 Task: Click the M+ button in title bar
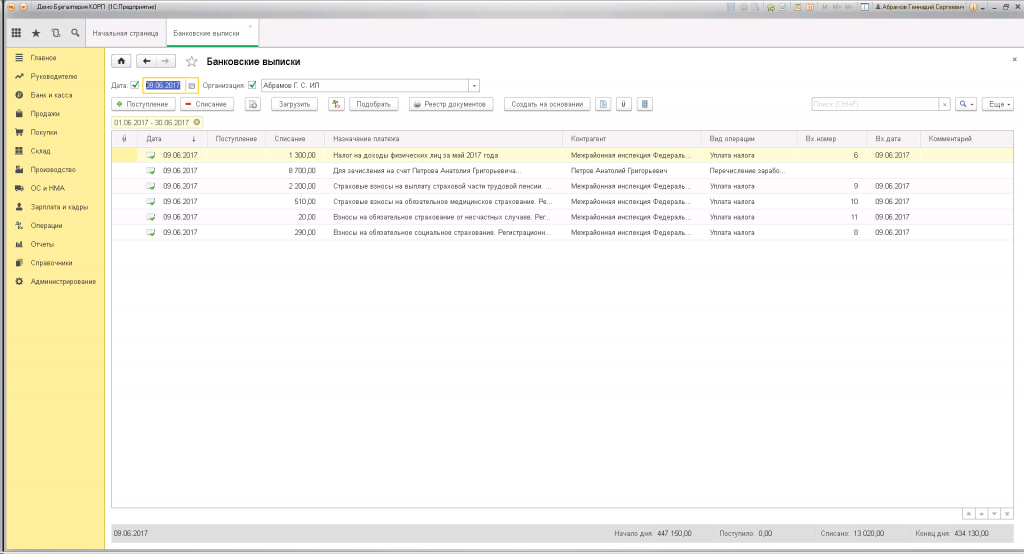pos(837,7)
